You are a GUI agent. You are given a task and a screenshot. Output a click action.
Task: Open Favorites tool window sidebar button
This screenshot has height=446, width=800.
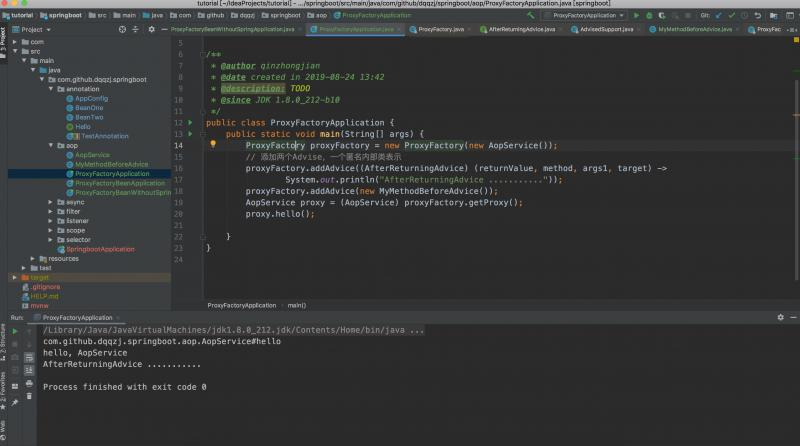[x=3, y=390]
